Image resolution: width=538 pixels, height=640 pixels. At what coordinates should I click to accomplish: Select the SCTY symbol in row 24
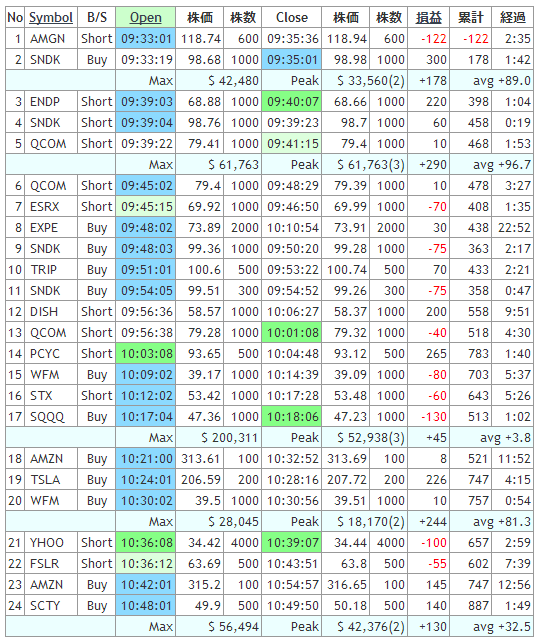(x=45, y=606)
